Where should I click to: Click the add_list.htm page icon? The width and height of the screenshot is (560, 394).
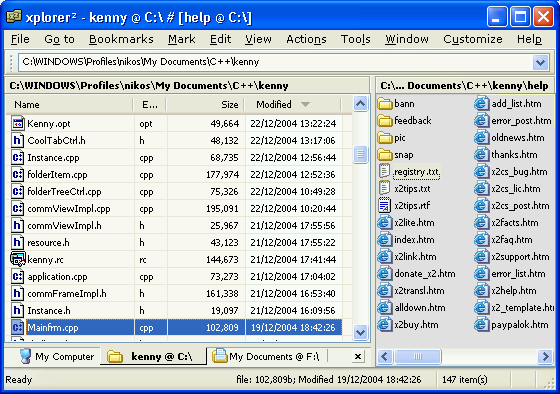point(481,104)
